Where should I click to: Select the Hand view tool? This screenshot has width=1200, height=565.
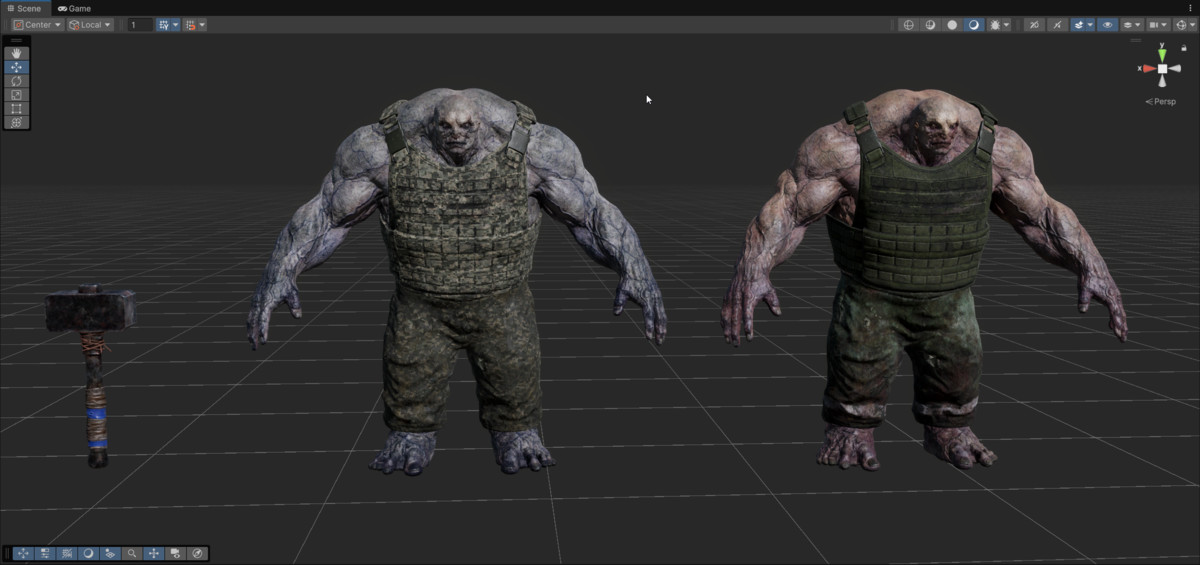(x=16, y=53)
